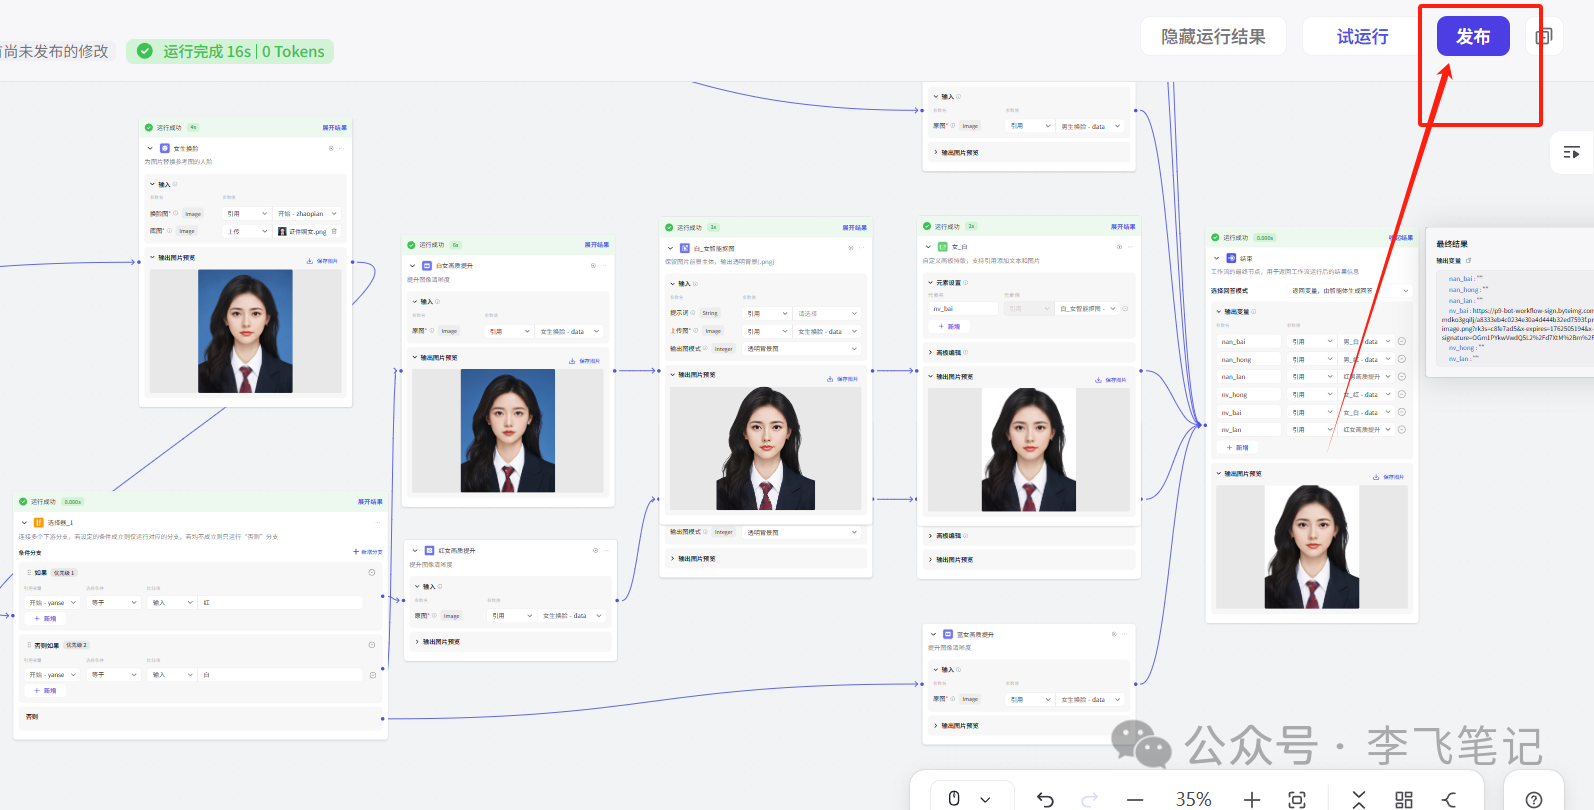Open 选择回答模式 dropdown in 结束 node

tap(1351, 291)
